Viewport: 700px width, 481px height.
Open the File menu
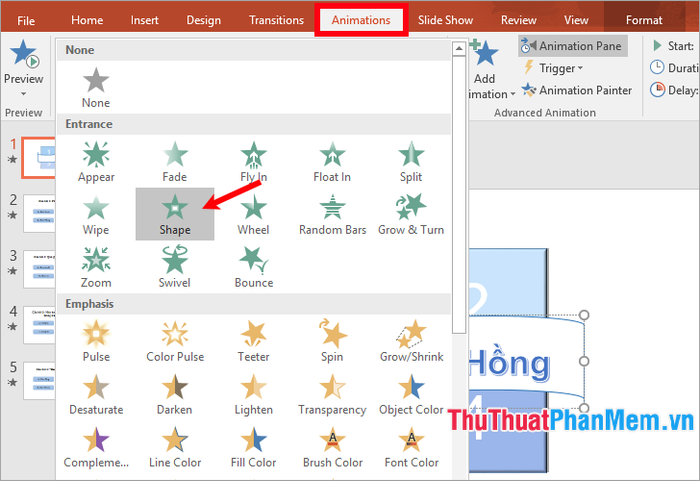pyautogui.click(x=26, y=20)
